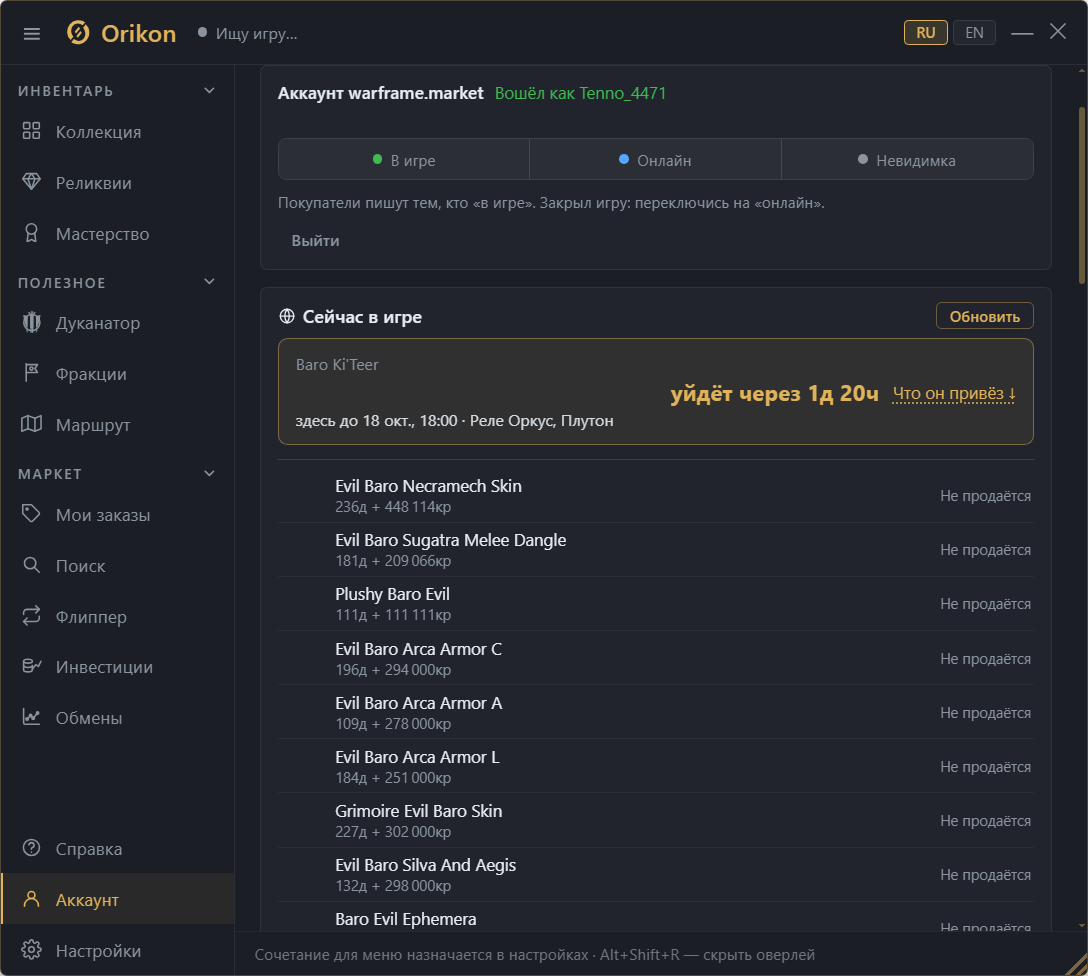Screen dimensions: 1088x976
Task: Open the Trades chart icon
Action: click(31, 717)
